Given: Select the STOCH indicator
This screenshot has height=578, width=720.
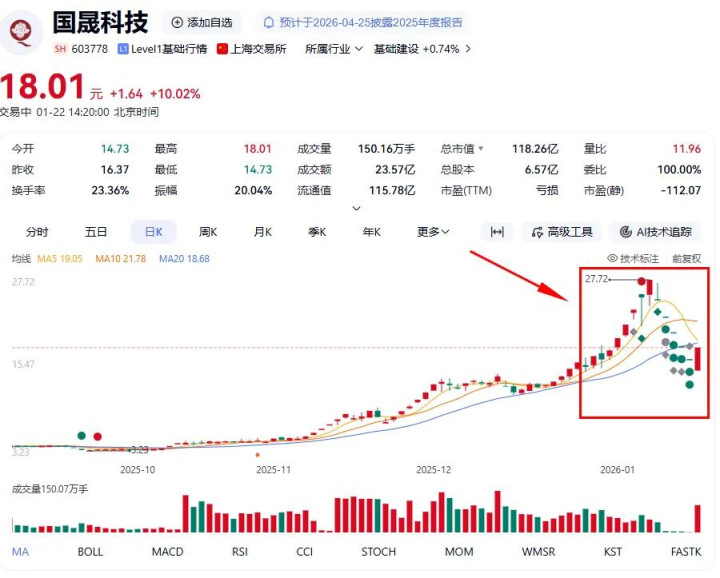Looking at the screenshot, I should tap(378, 551).
